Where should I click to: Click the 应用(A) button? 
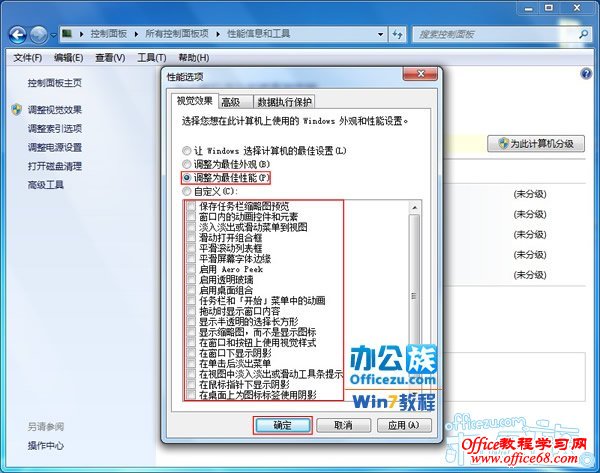click(404, 425)
